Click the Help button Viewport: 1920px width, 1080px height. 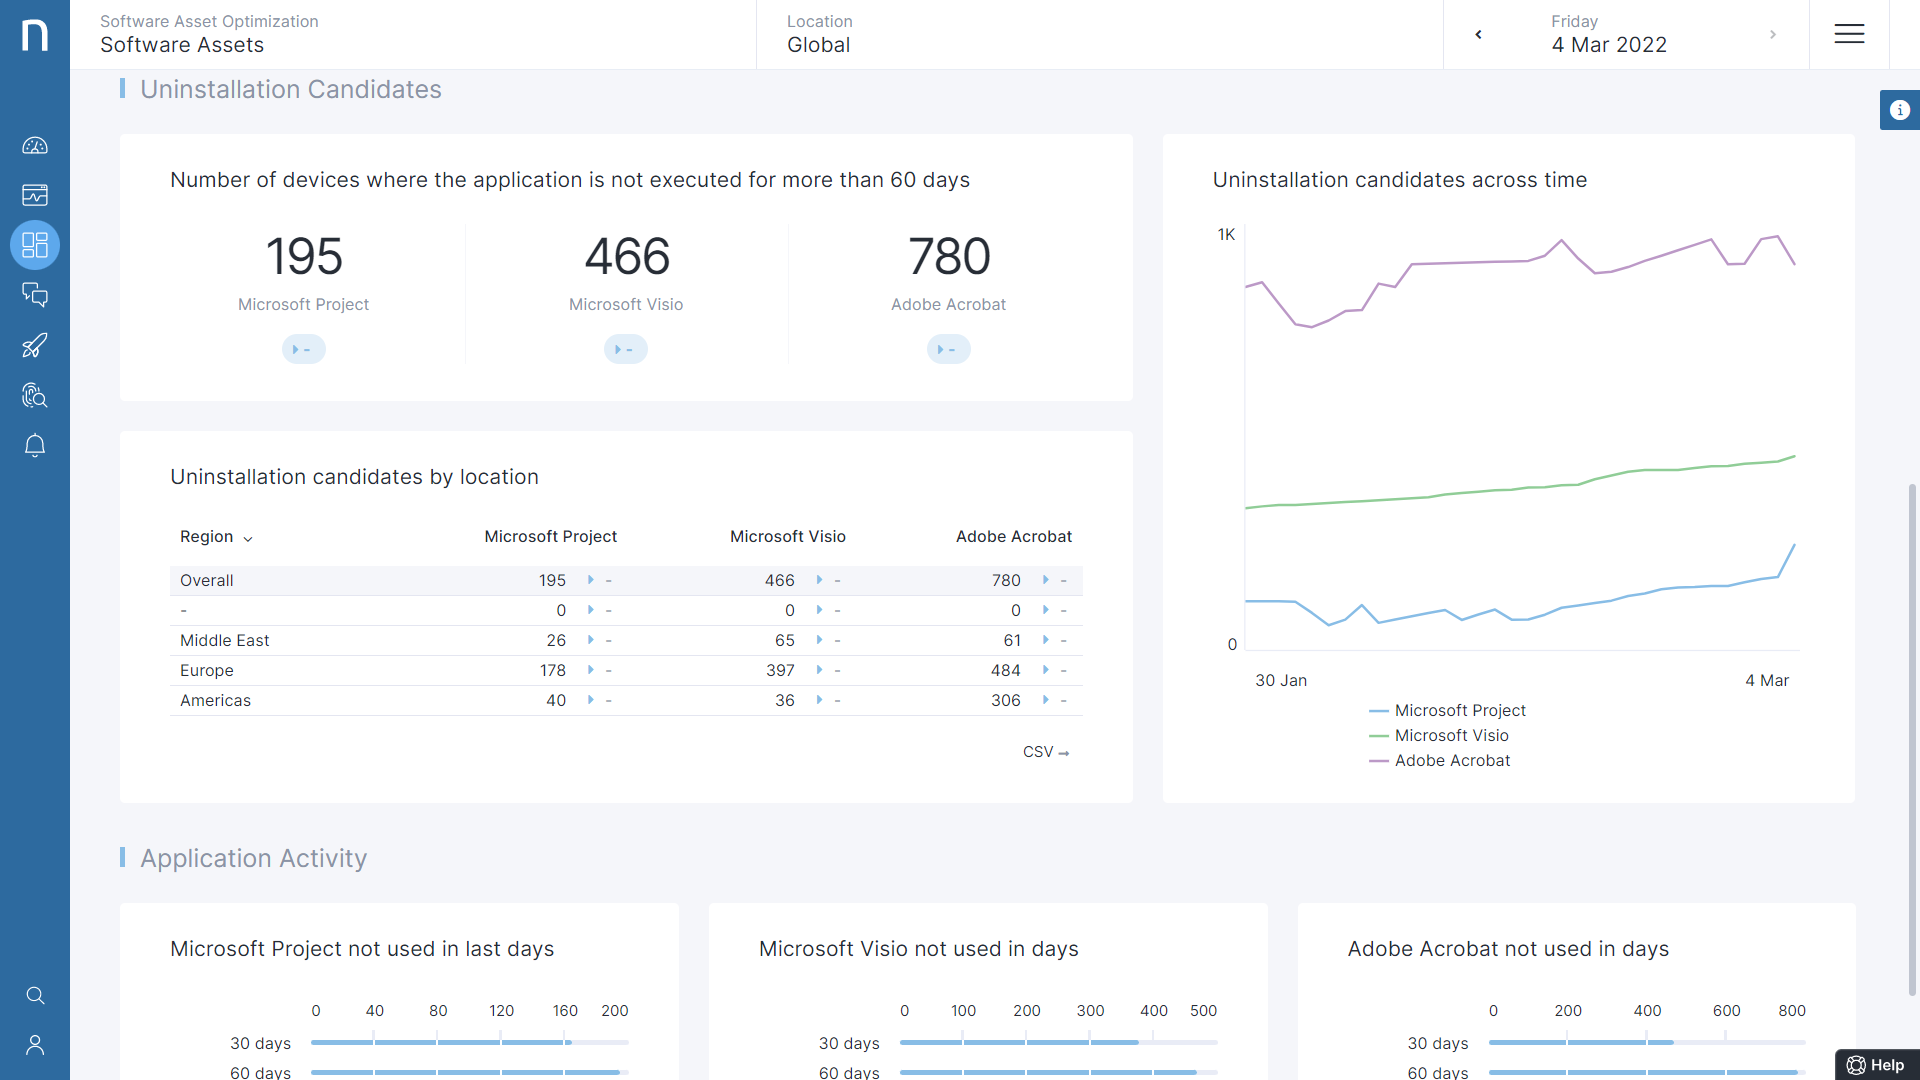pyautogui.click(x=1876, y=1065)
